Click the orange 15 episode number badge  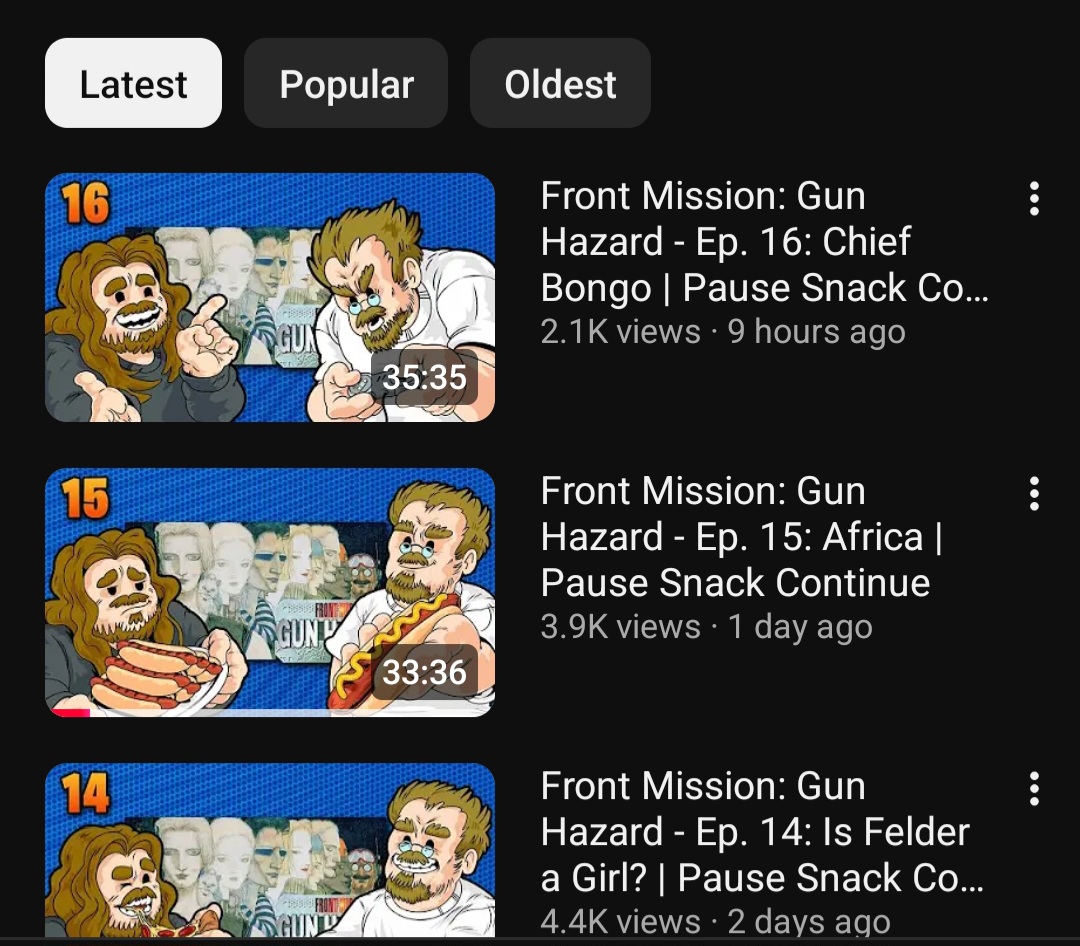pyautogui.click(x=85, y=498)
